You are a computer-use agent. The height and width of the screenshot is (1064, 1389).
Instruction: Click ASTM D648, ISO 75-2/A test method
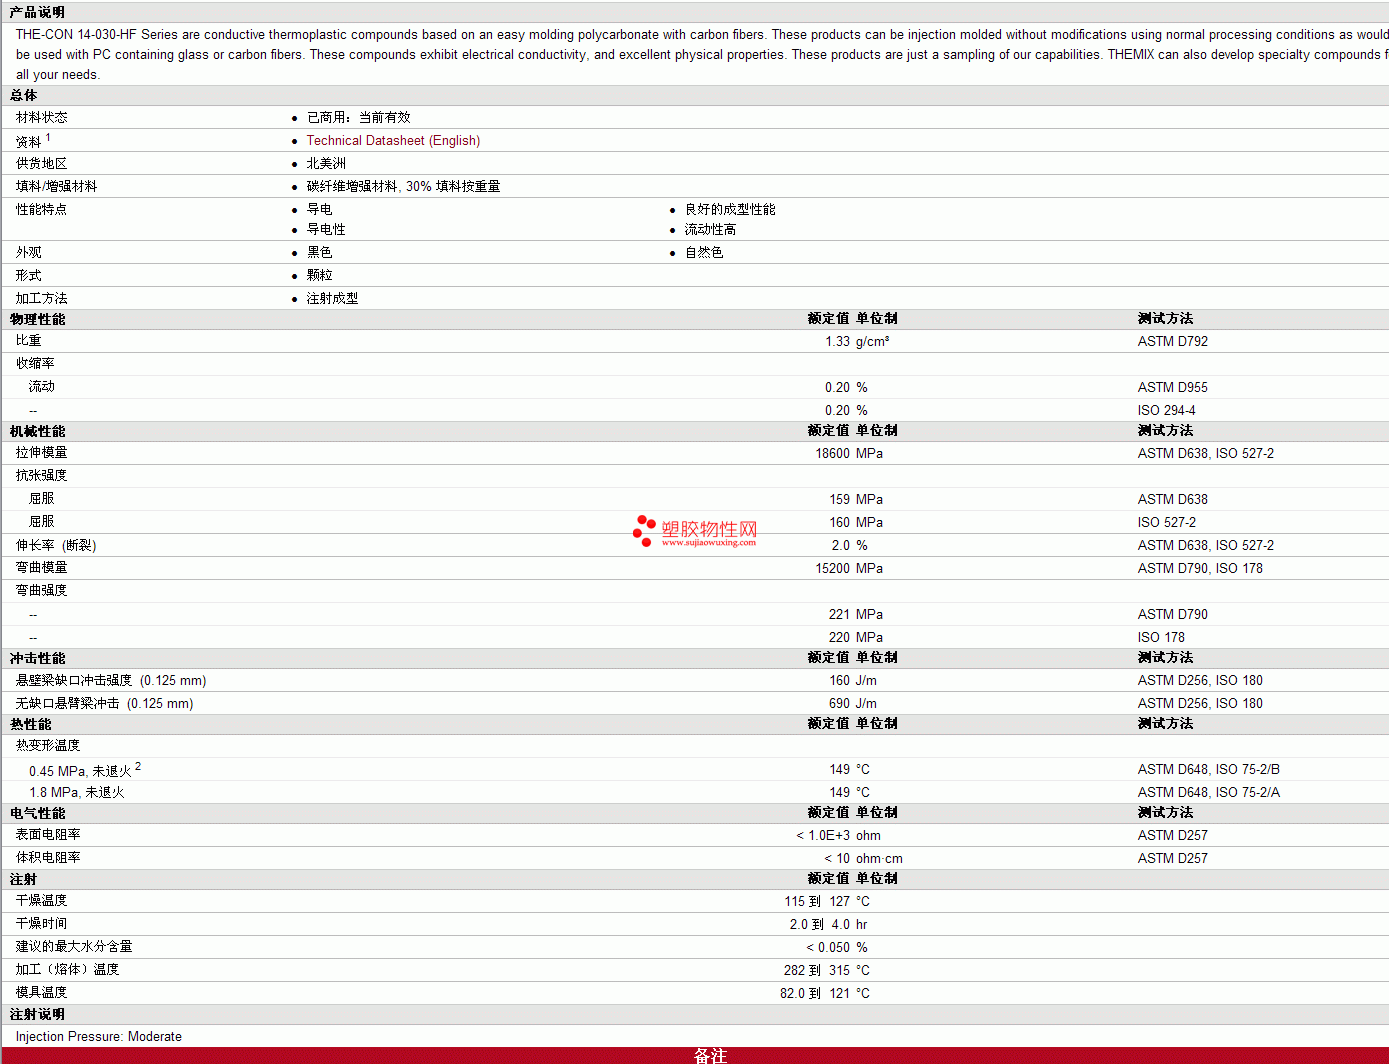(x=1209, y=793)
